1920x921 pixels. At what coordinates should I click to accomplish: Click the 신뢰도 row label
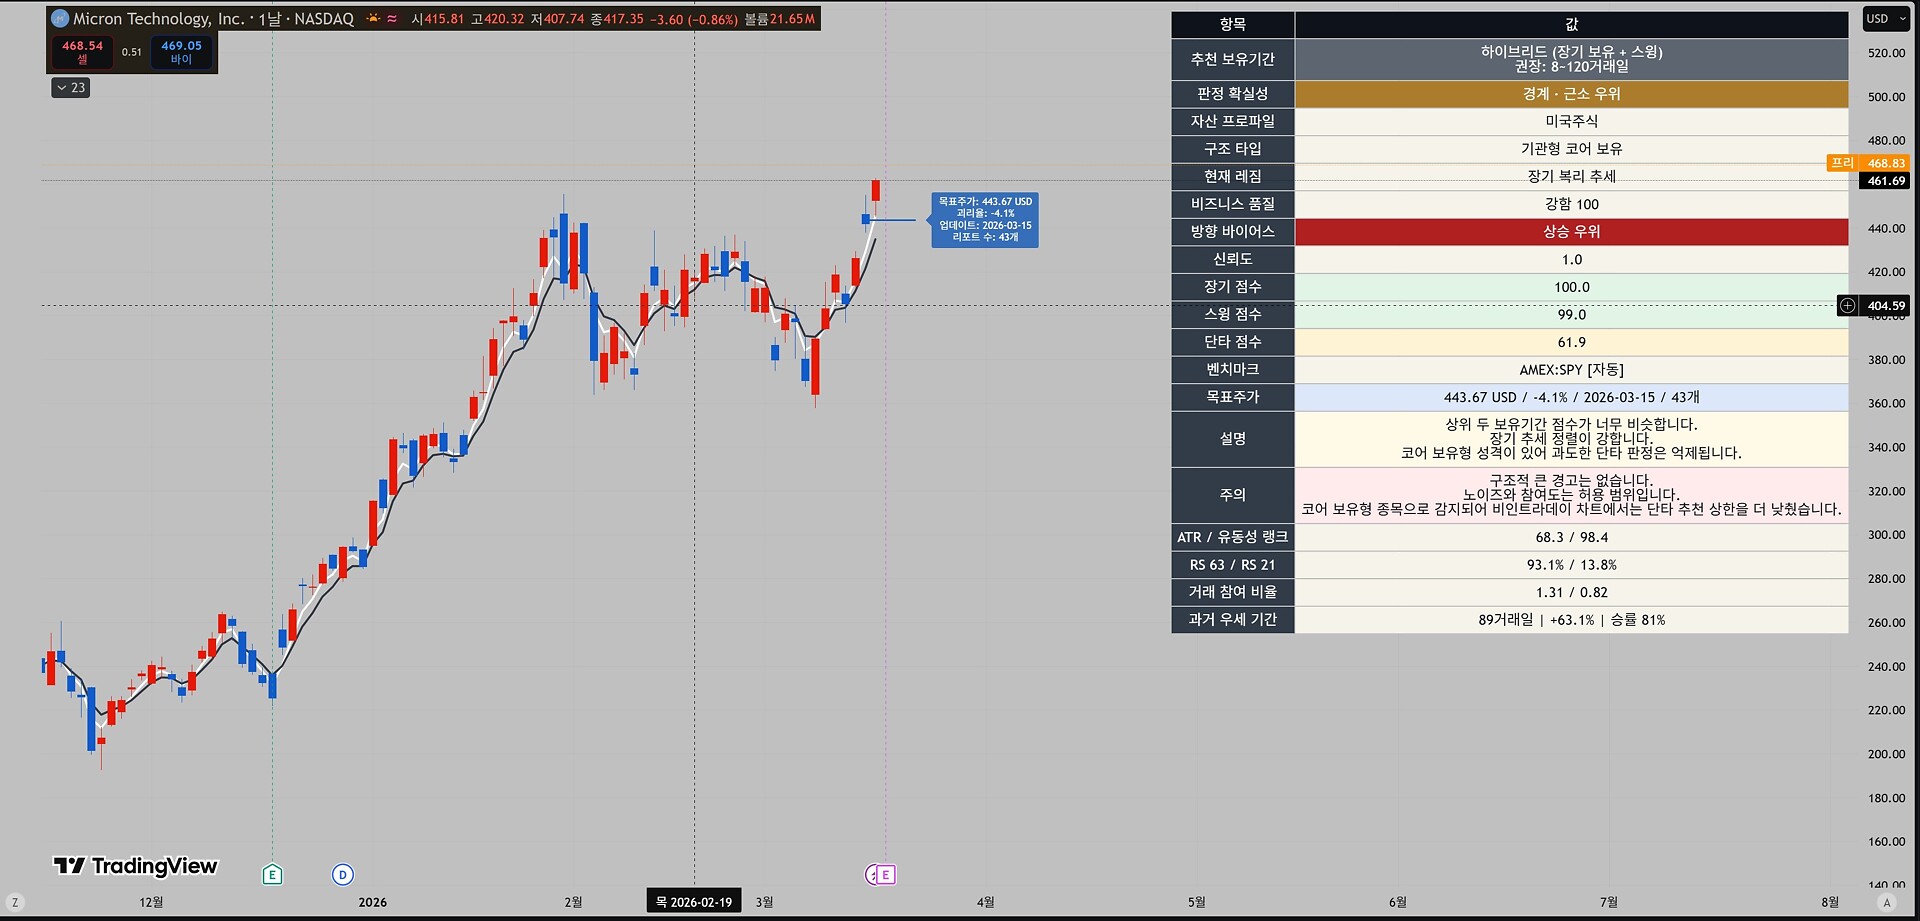[1233, 259]
